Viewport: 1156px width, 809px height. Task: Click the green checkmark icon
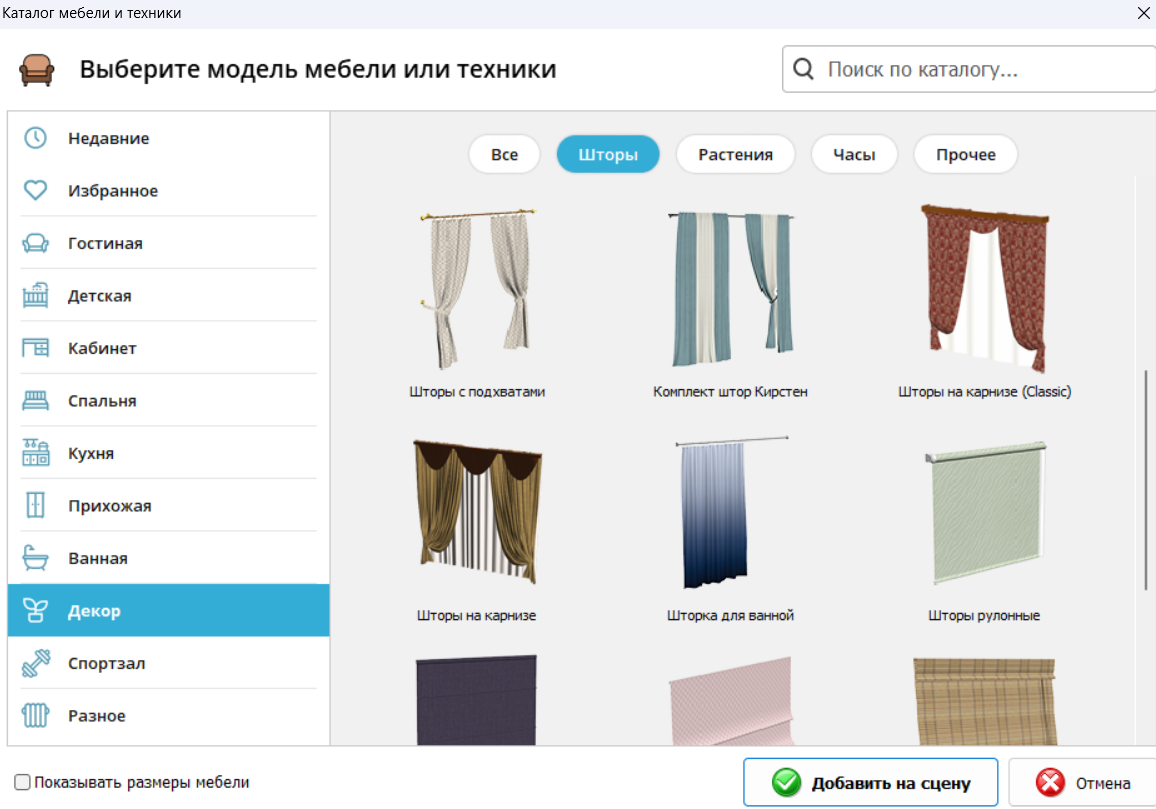(786, 782)
